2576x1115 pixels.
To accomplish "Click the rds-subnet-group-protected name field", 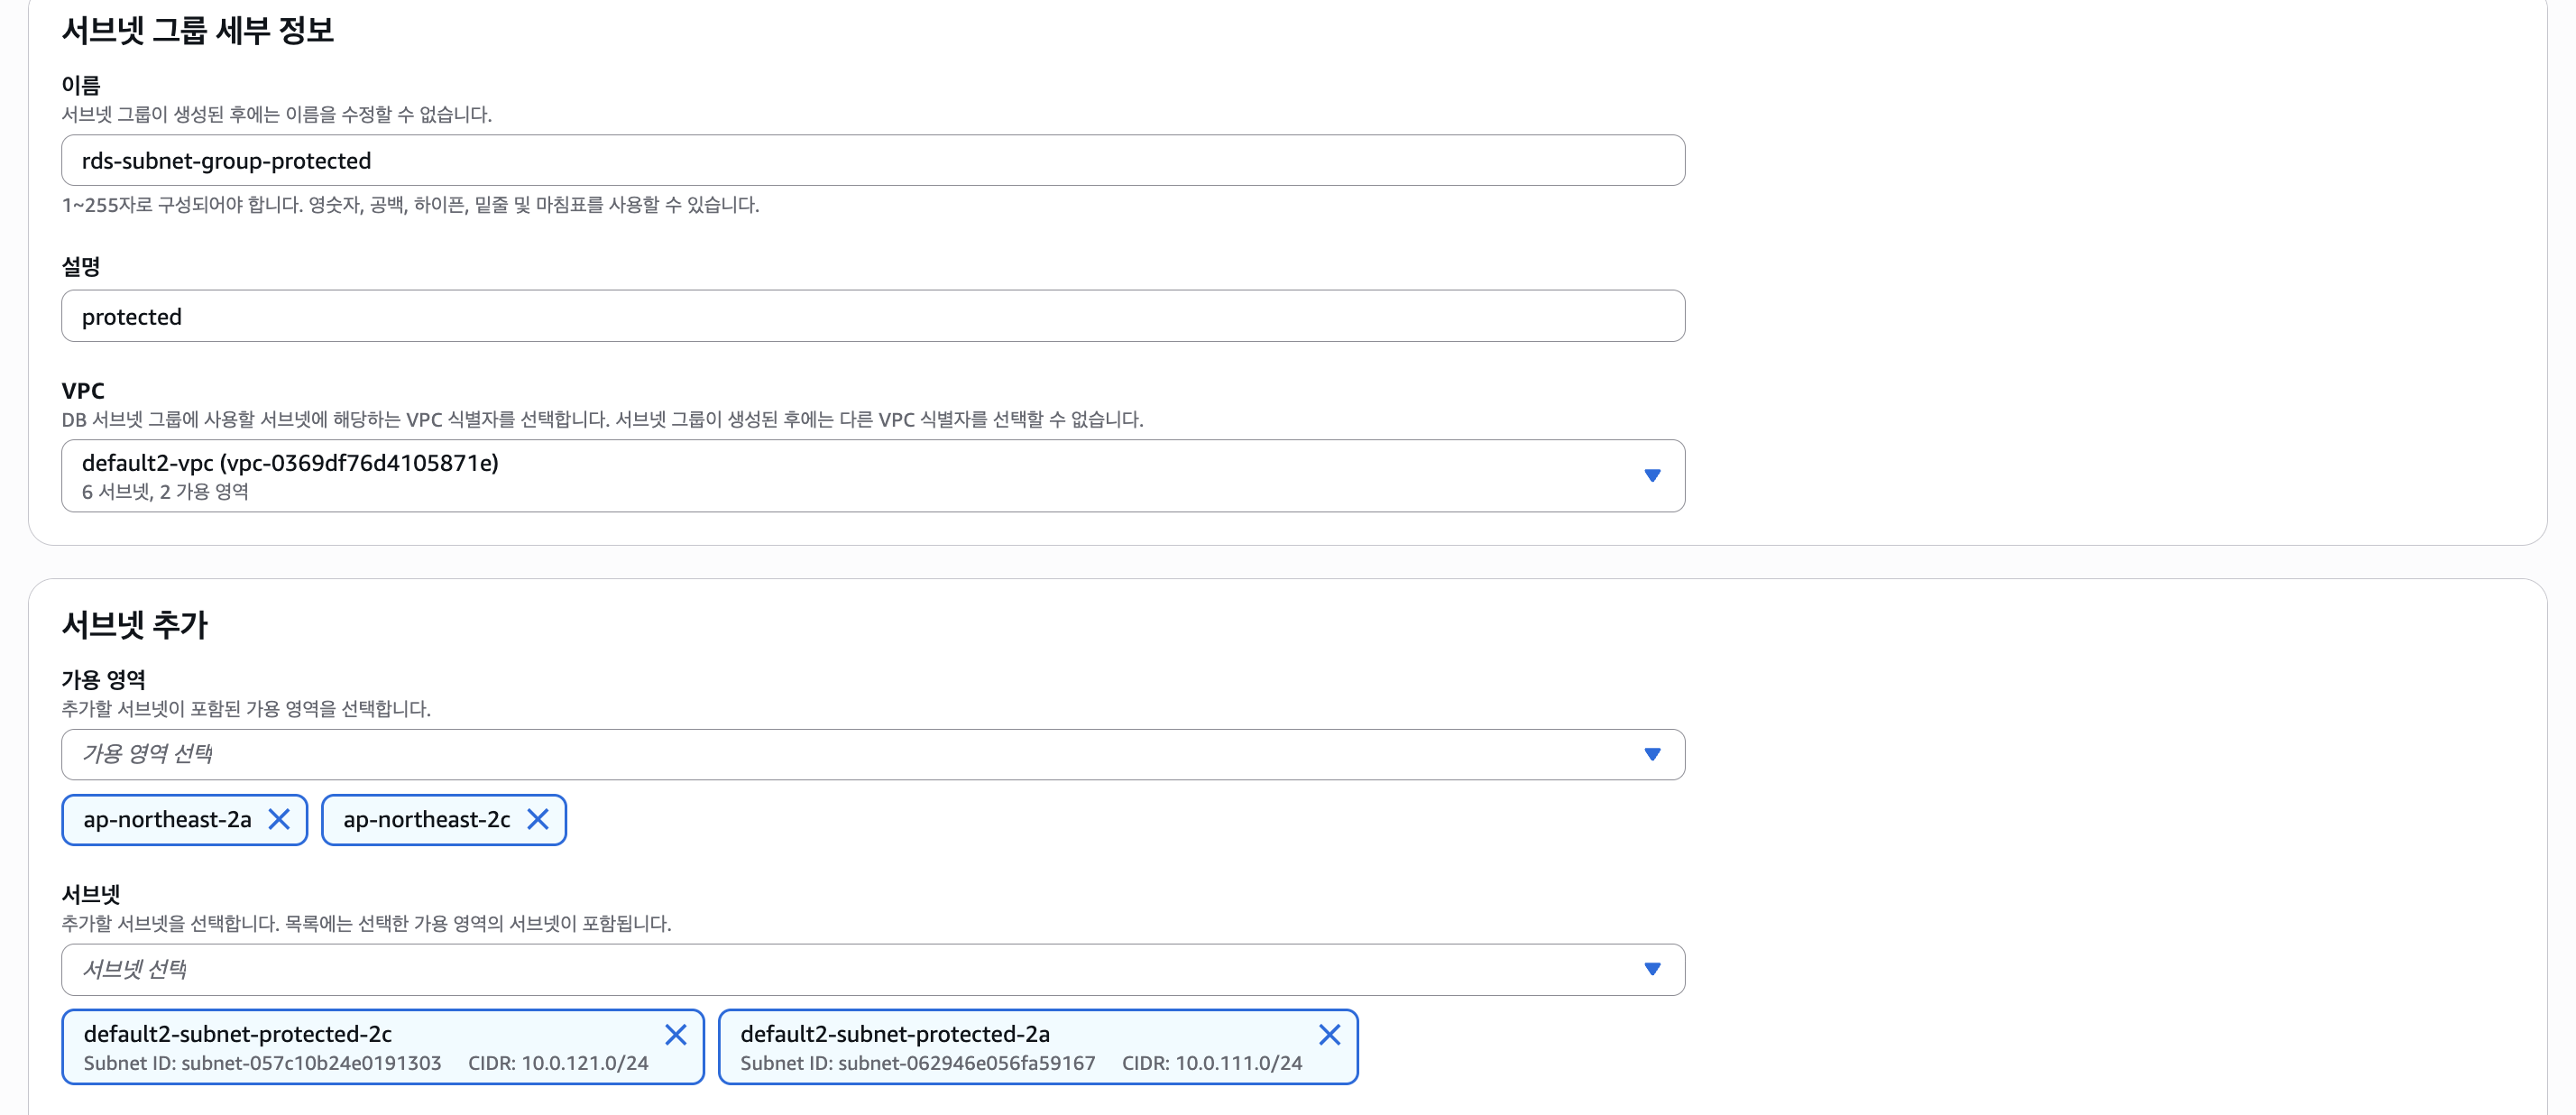I will (872, 160).
